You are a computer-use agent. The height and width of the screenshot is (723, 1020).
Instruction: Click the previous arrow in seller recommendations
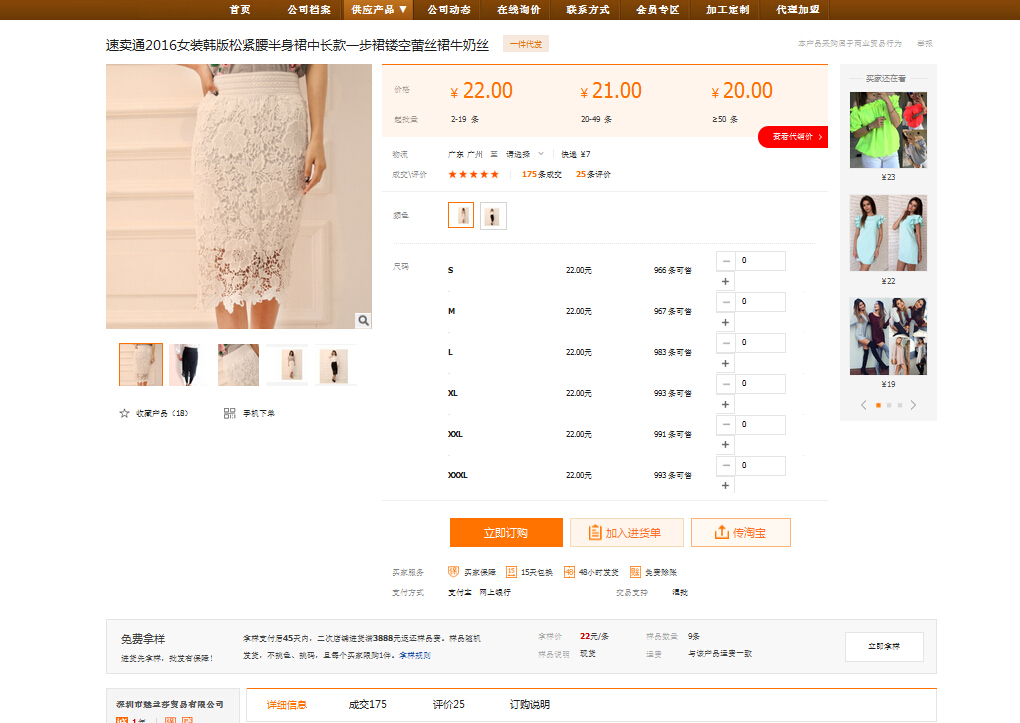click(864, 405)
